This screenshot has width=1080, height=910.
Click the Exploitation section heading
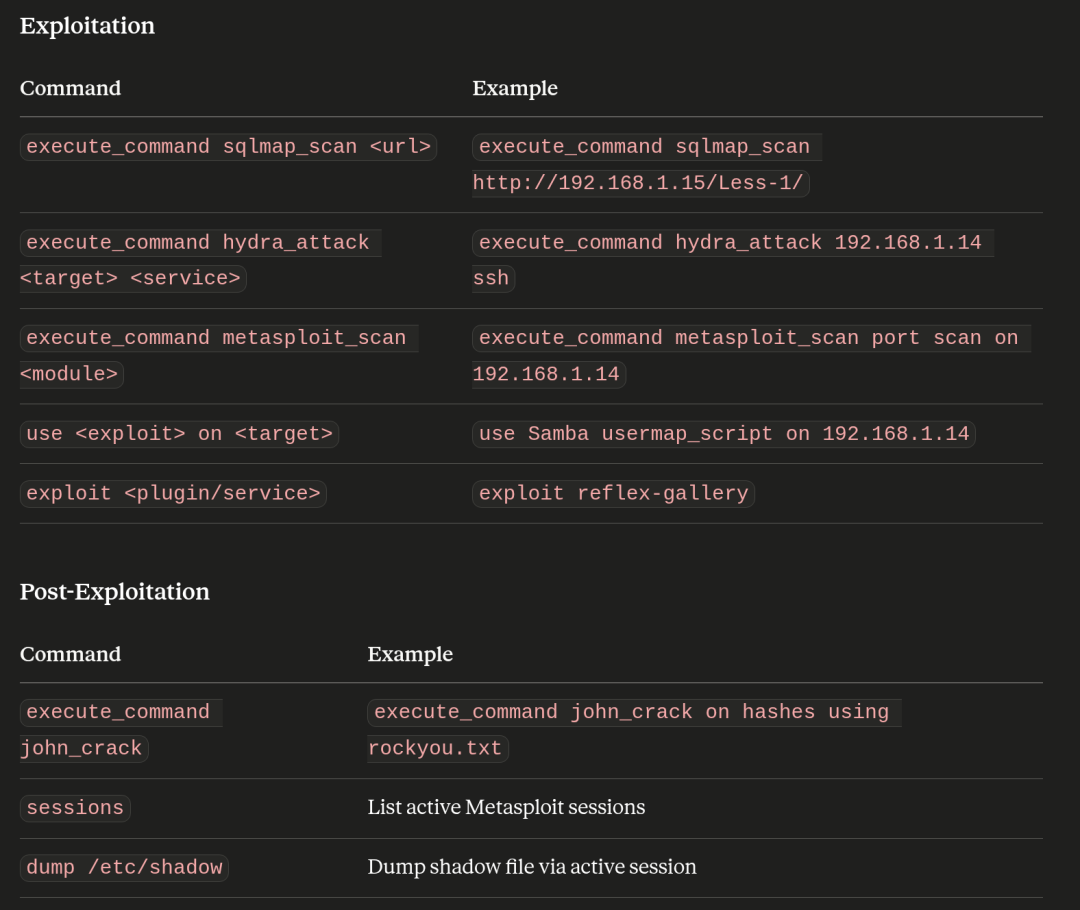click(x=87, y=26)
